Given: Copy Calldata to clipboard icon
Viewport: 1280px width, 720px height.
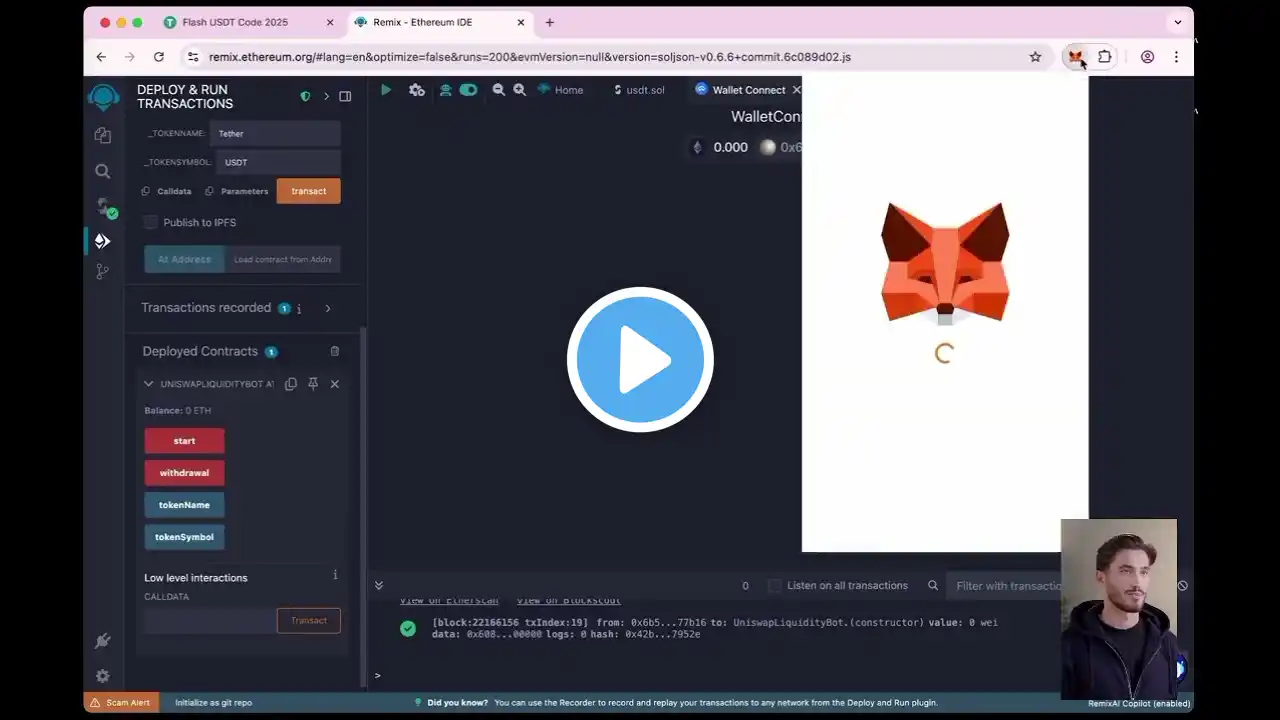Looking at the screenshot, I should [146, 191].
